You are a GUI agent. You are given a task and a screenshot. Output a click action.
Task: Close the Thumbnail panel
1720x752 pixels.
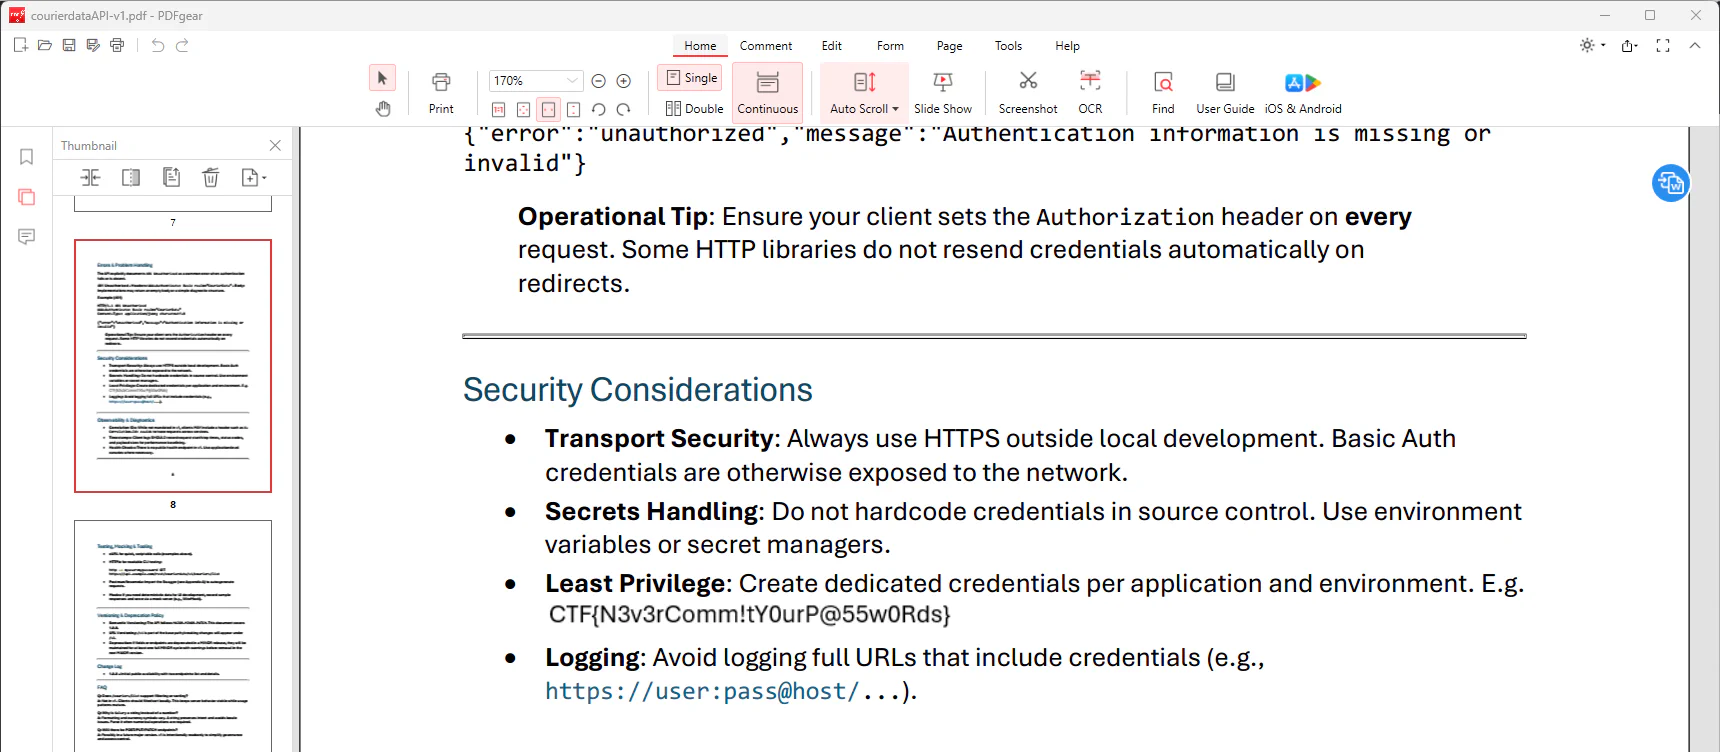[x=275, y=146]
